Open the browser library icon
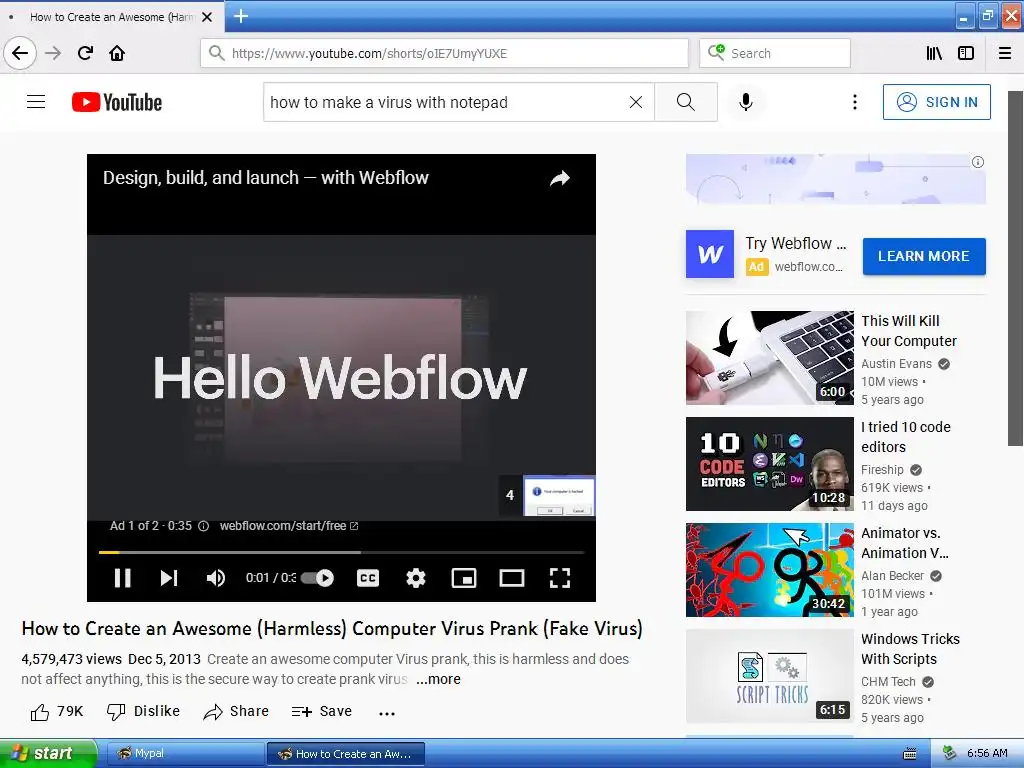The height and width of the screenshot is (768, 1024). tap(934, 53)
